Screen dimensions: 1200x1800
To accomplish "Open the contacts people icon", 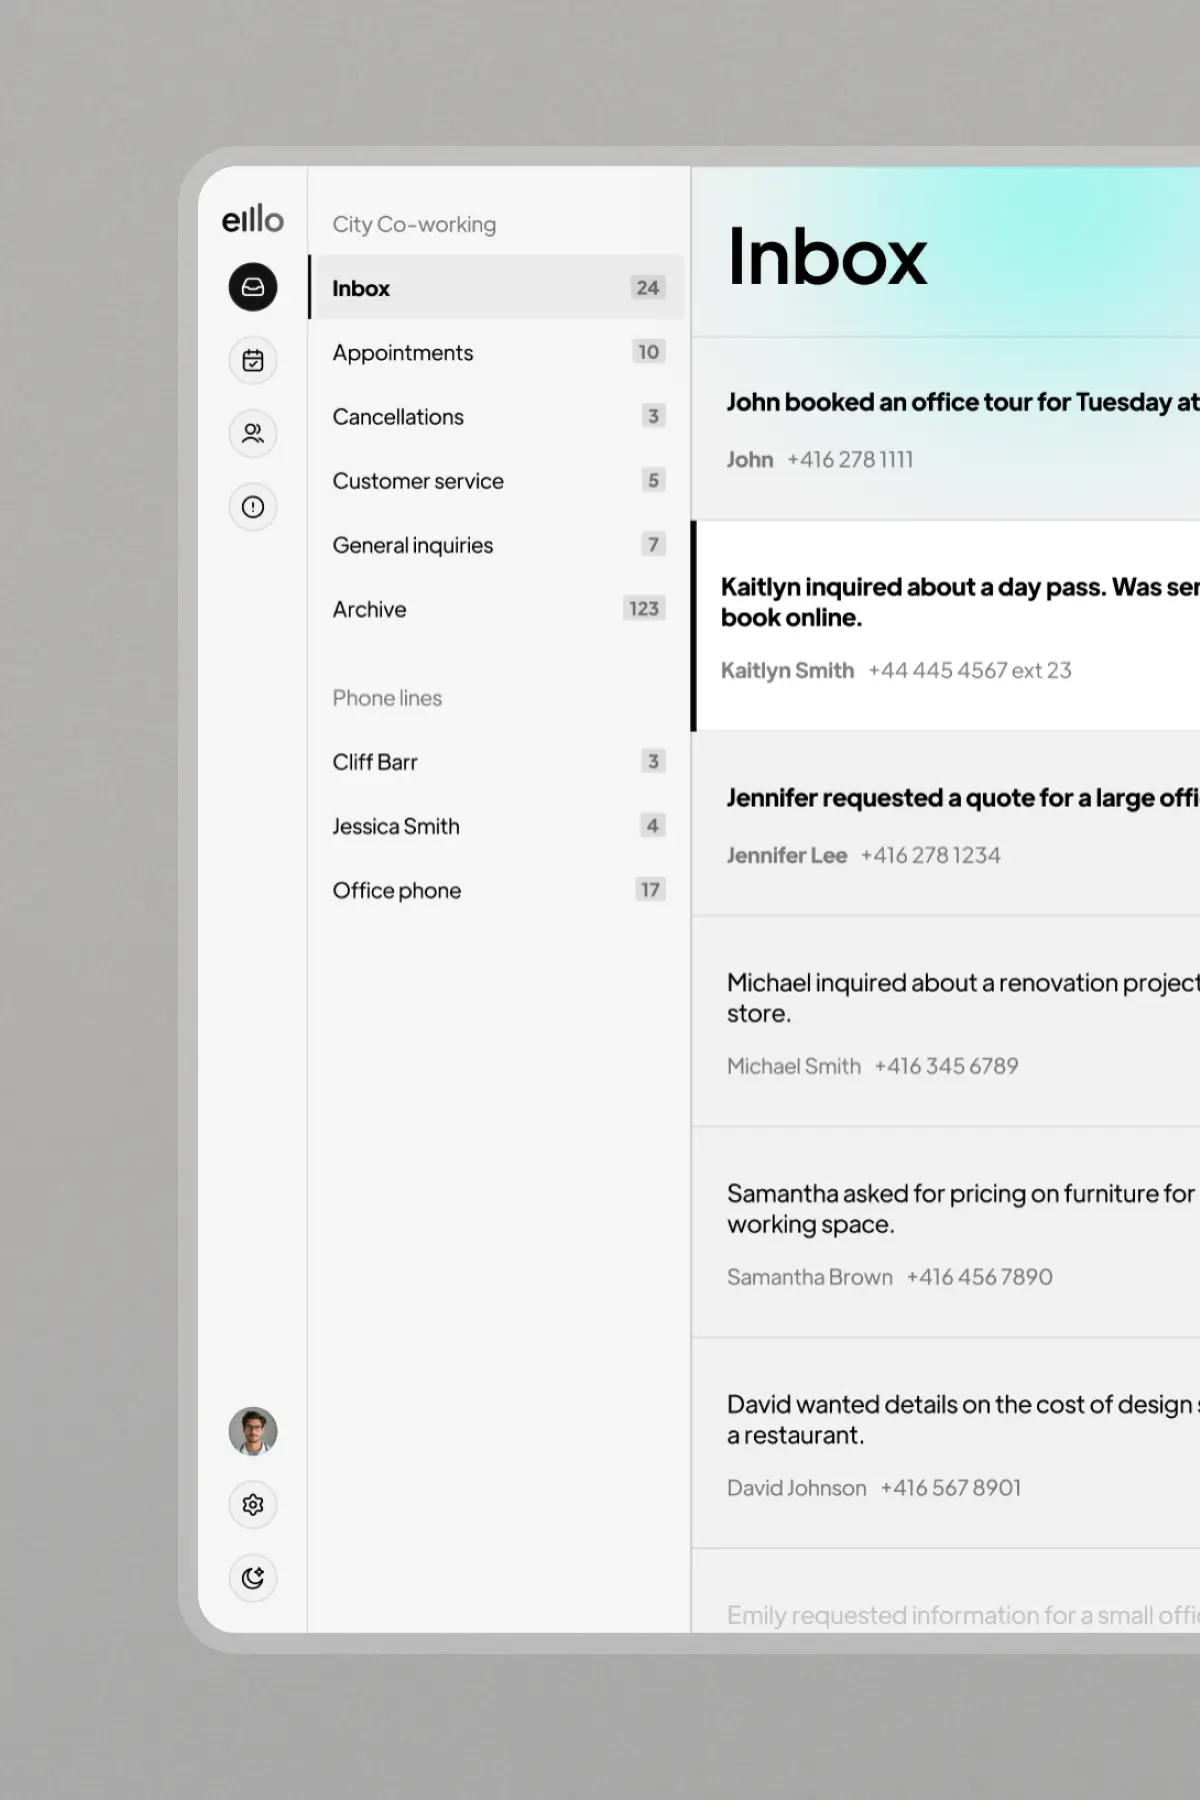I will (253, 433).
